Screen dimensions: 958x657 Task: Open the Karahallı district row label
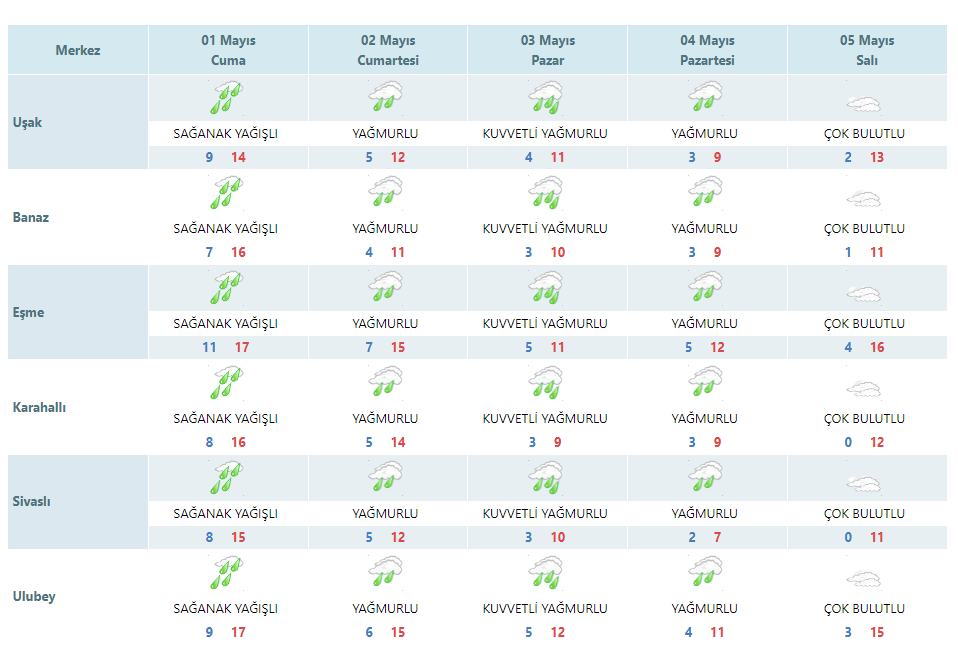point(39,407)
